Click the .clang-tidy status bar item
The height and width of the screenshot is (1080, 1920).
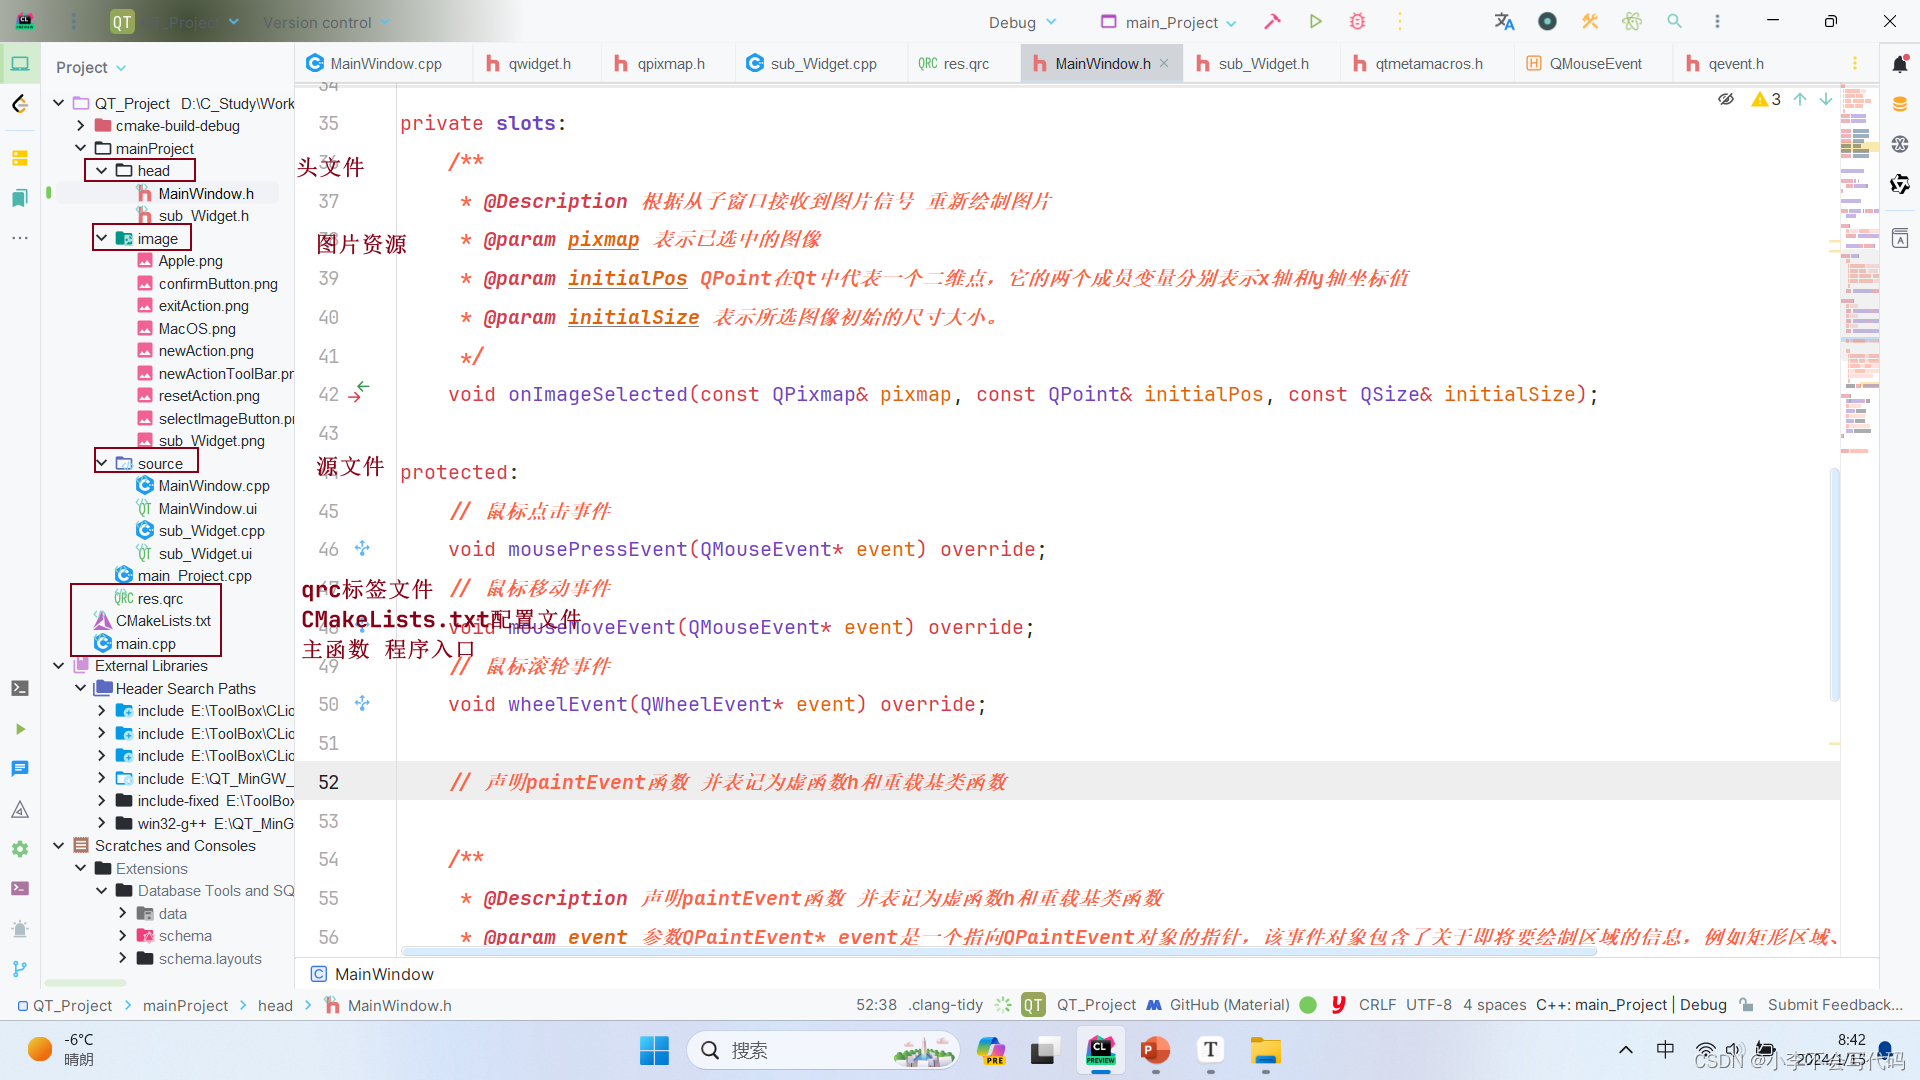946,1005
